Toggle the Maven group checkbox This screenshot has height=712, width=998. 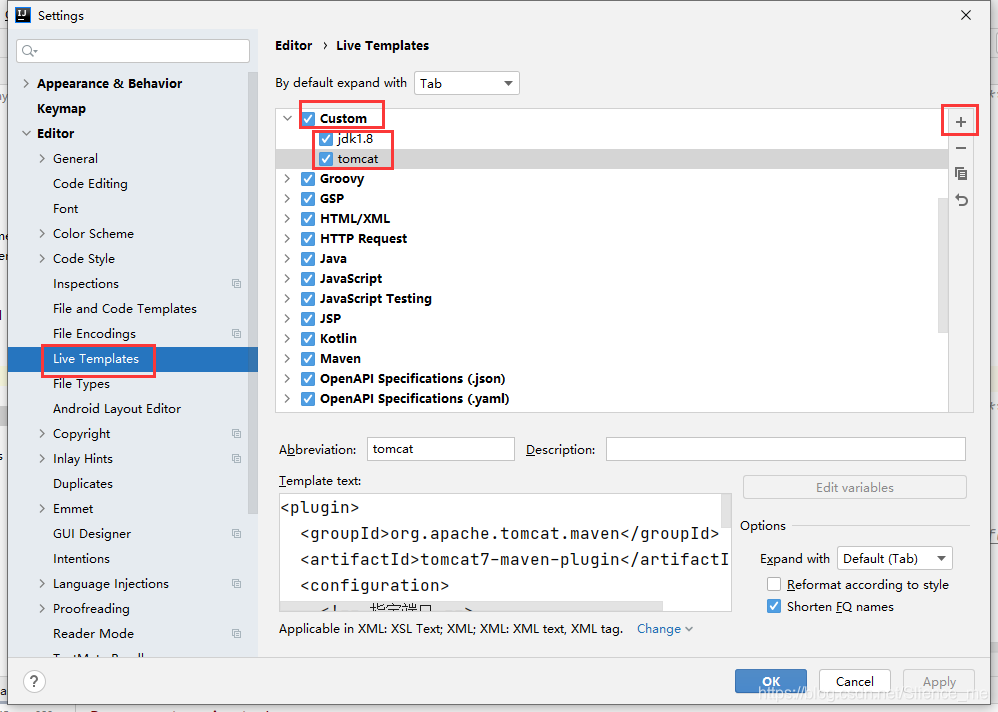[308, 359]
